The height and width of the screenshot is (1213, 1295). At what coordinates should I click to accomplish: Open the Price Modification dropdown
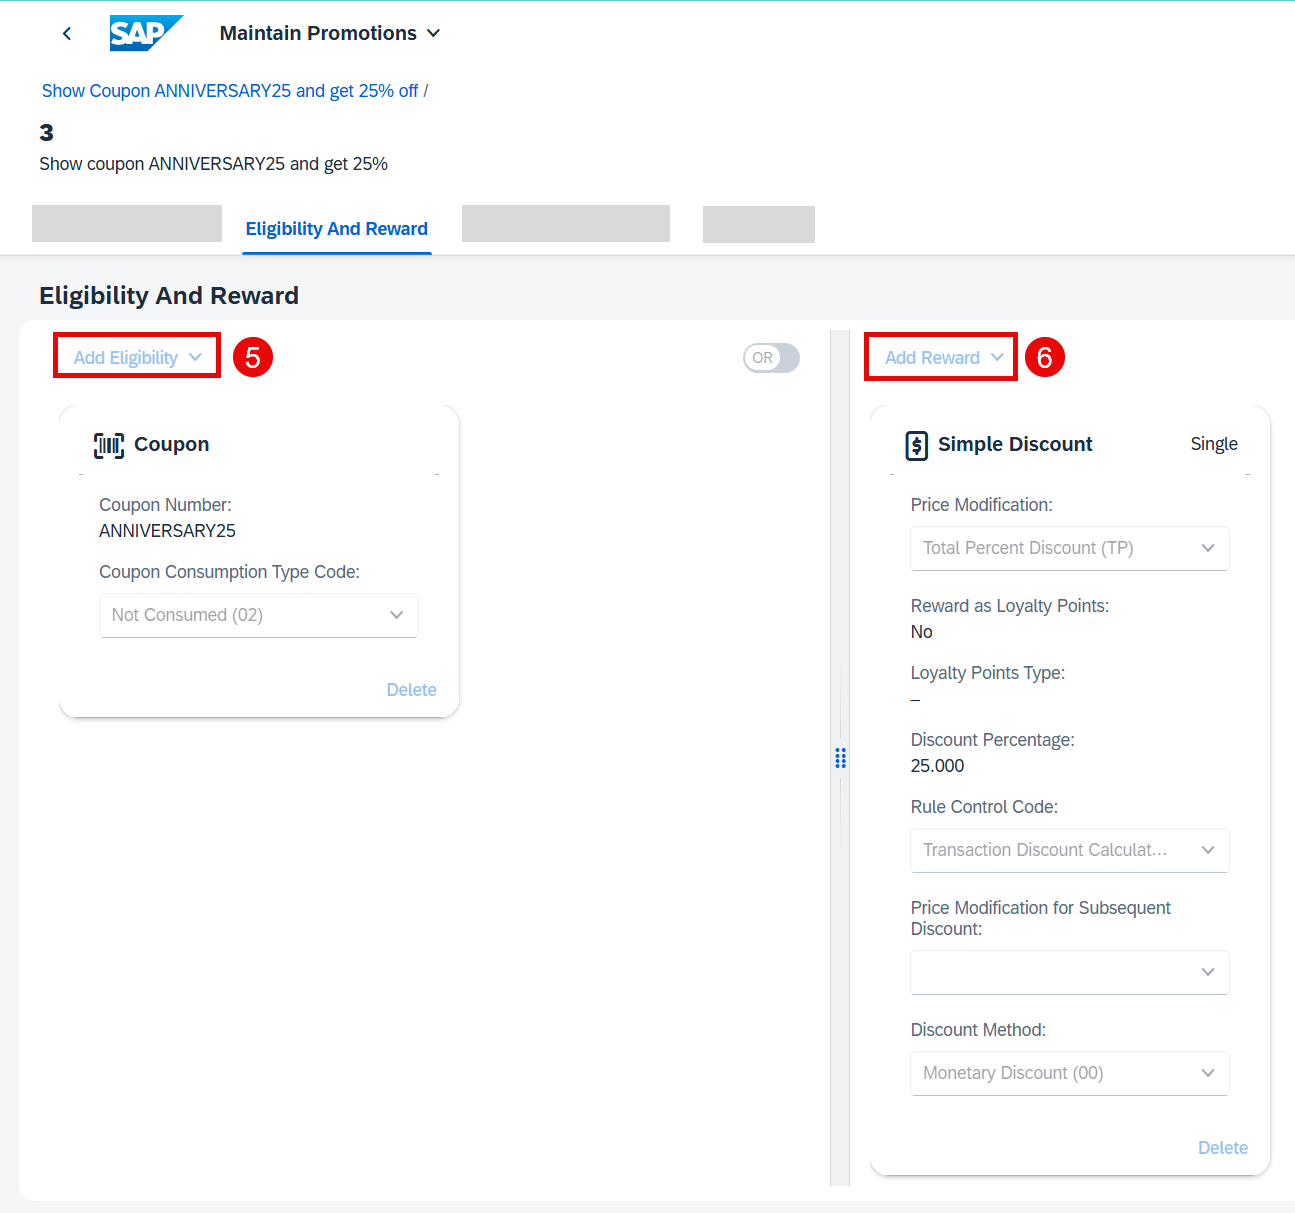pyautogui.click(x=1069, y=548)
